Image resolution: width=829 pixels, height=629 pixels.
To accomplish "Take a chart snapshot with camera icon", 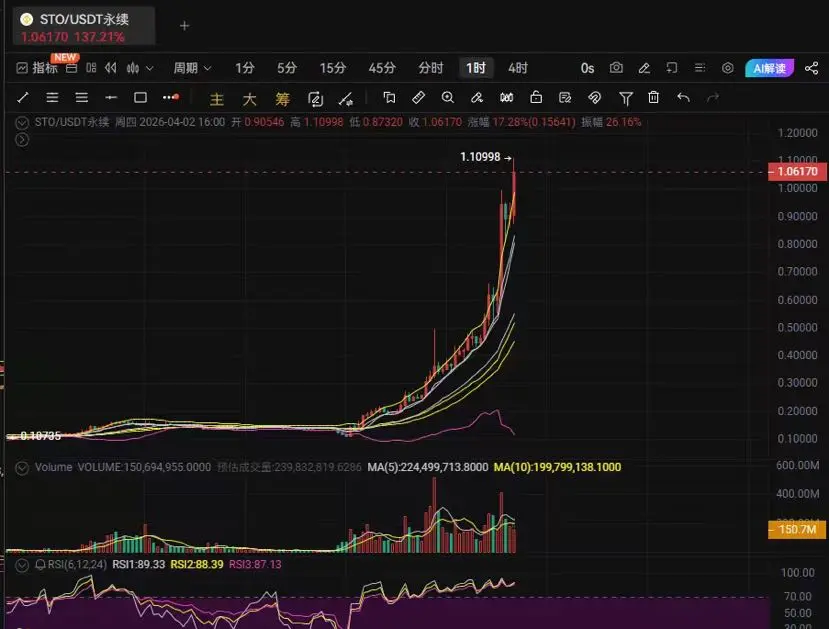I will (616, 68).
